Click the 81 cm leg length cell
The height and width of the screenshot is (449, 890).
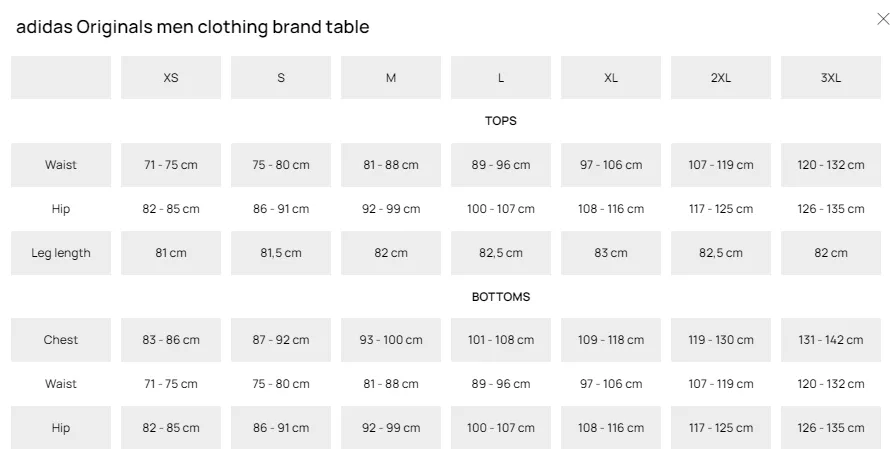click(x=171, y=253)
